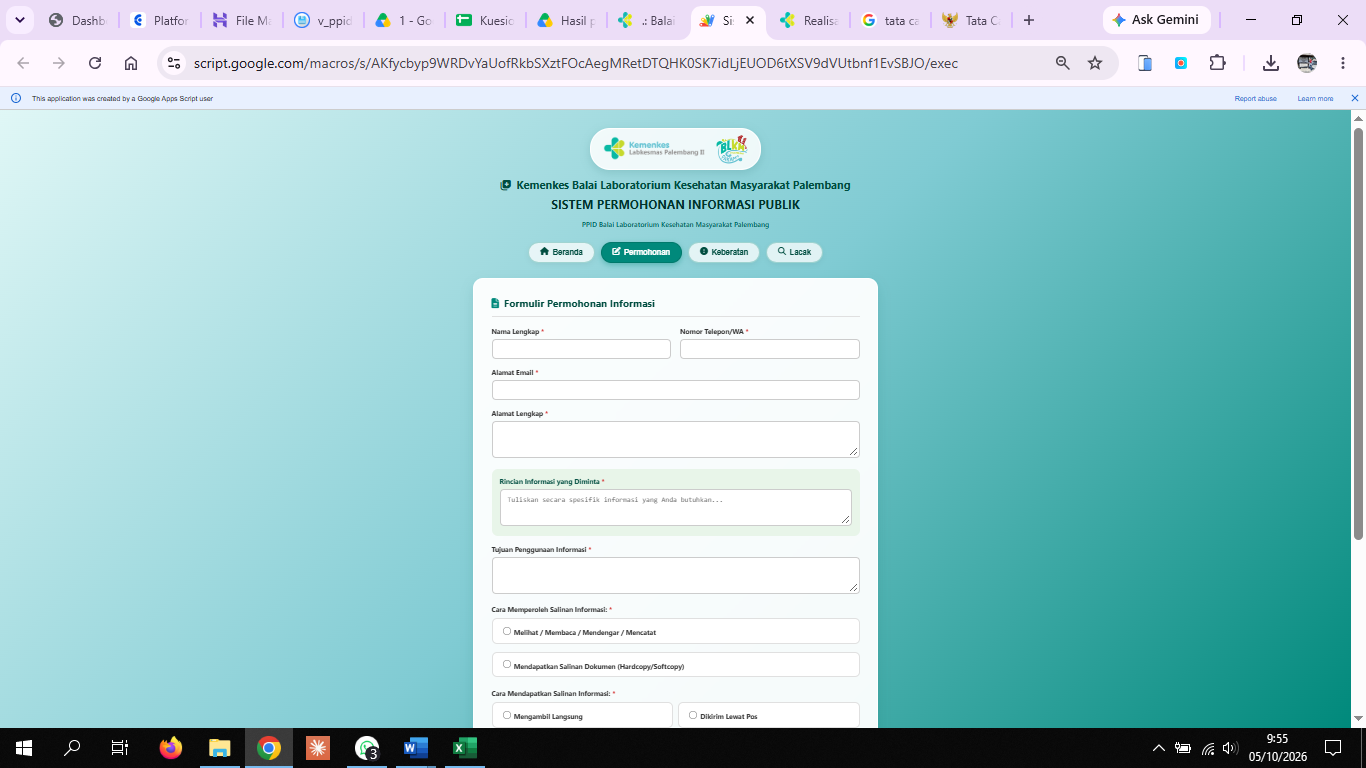The width and height of the screenshot is (1366, 768).
Task: Click the red-blue square extension icon
Action: (x=1181, y=63)
